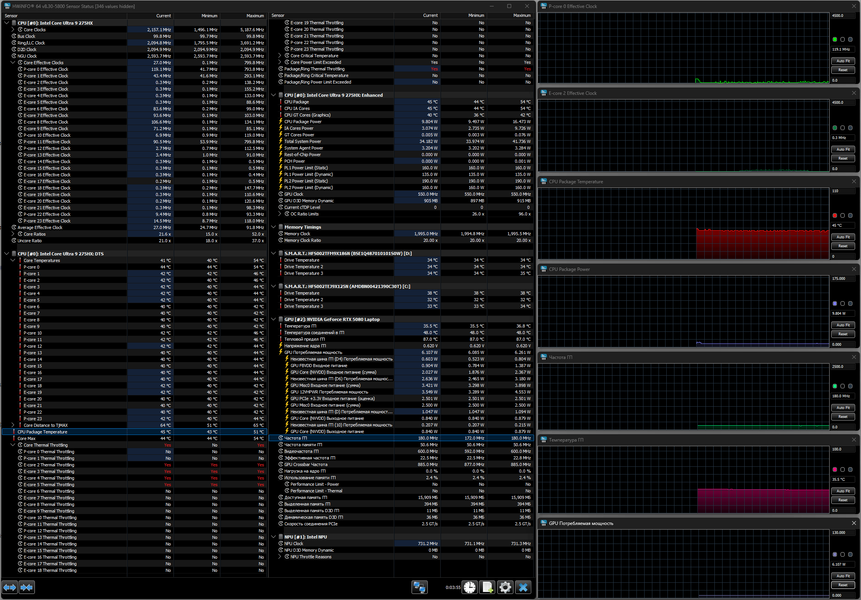The image size is (861, 600).
Task: Click window icon of CPU Package Power graph
Action: click(x=544, y=269)
